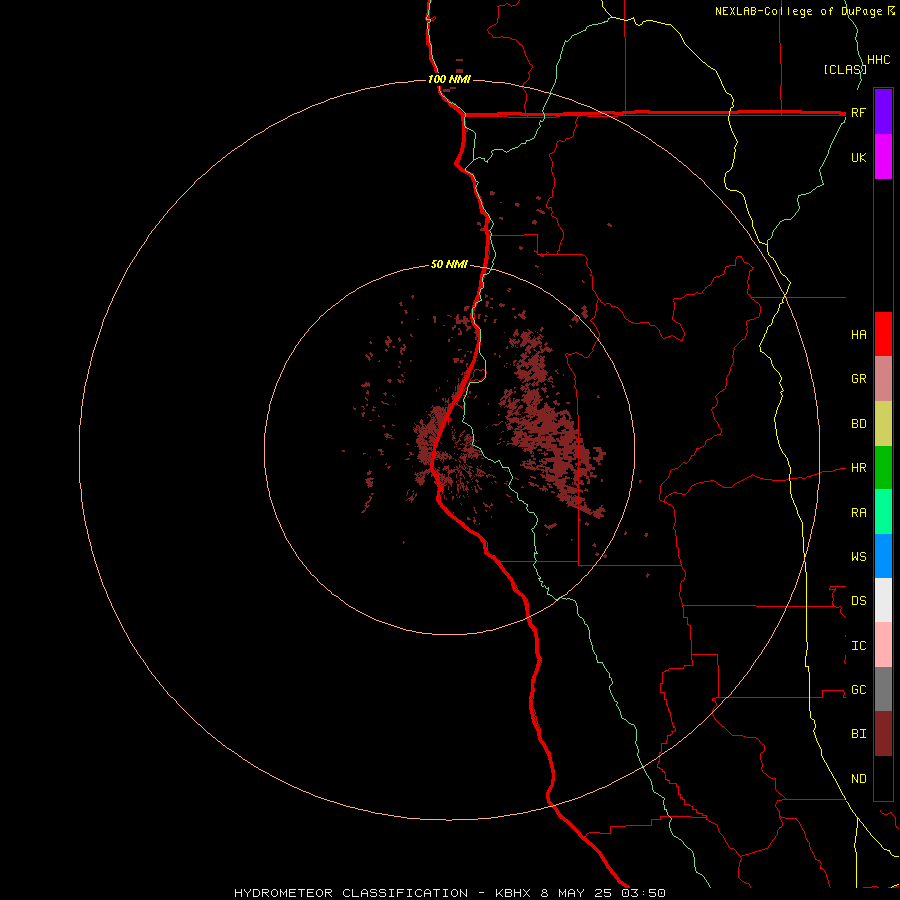The height and width of the screenshot is (900, 900).
Task: Click the ND black legend swatch
Action: (883, 778)
